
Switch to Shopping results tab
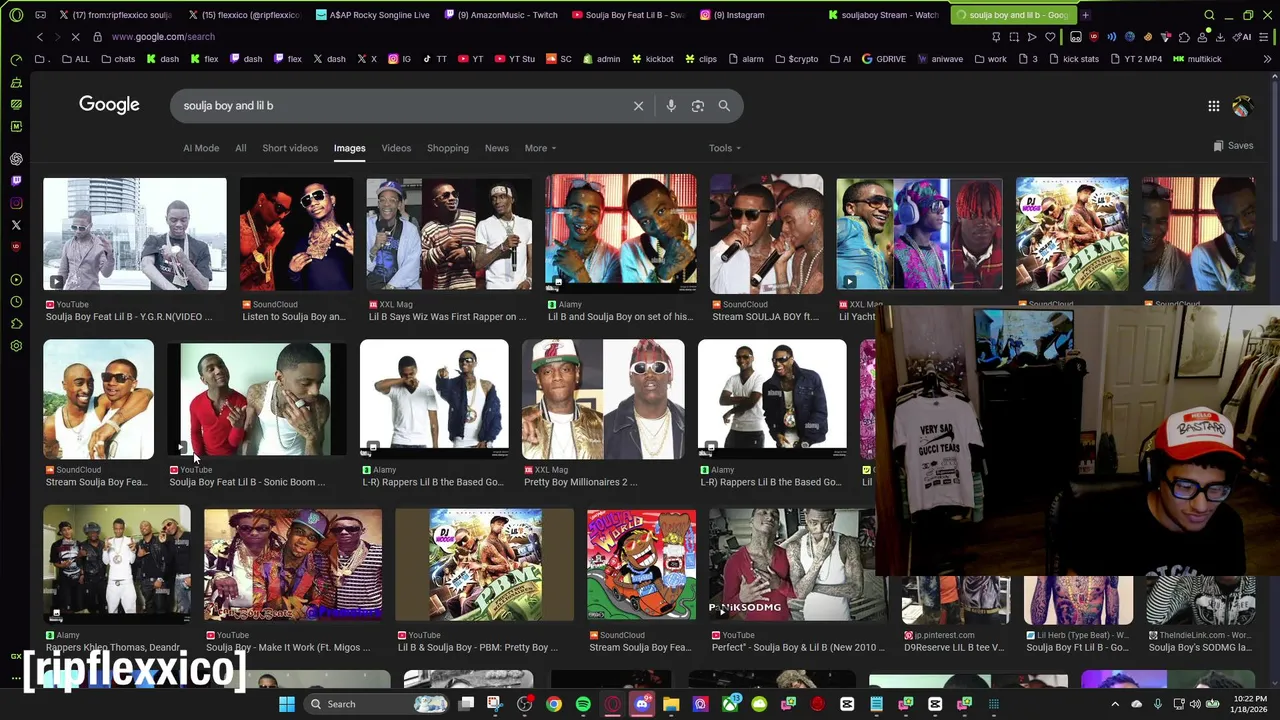coord(448,148)
